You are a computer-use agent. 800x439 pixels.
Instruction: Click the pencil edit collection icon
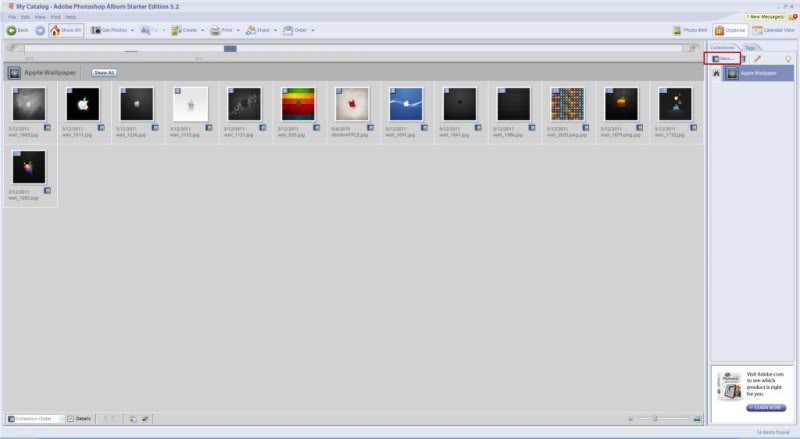pyautogui.click(x=757, y=59)
